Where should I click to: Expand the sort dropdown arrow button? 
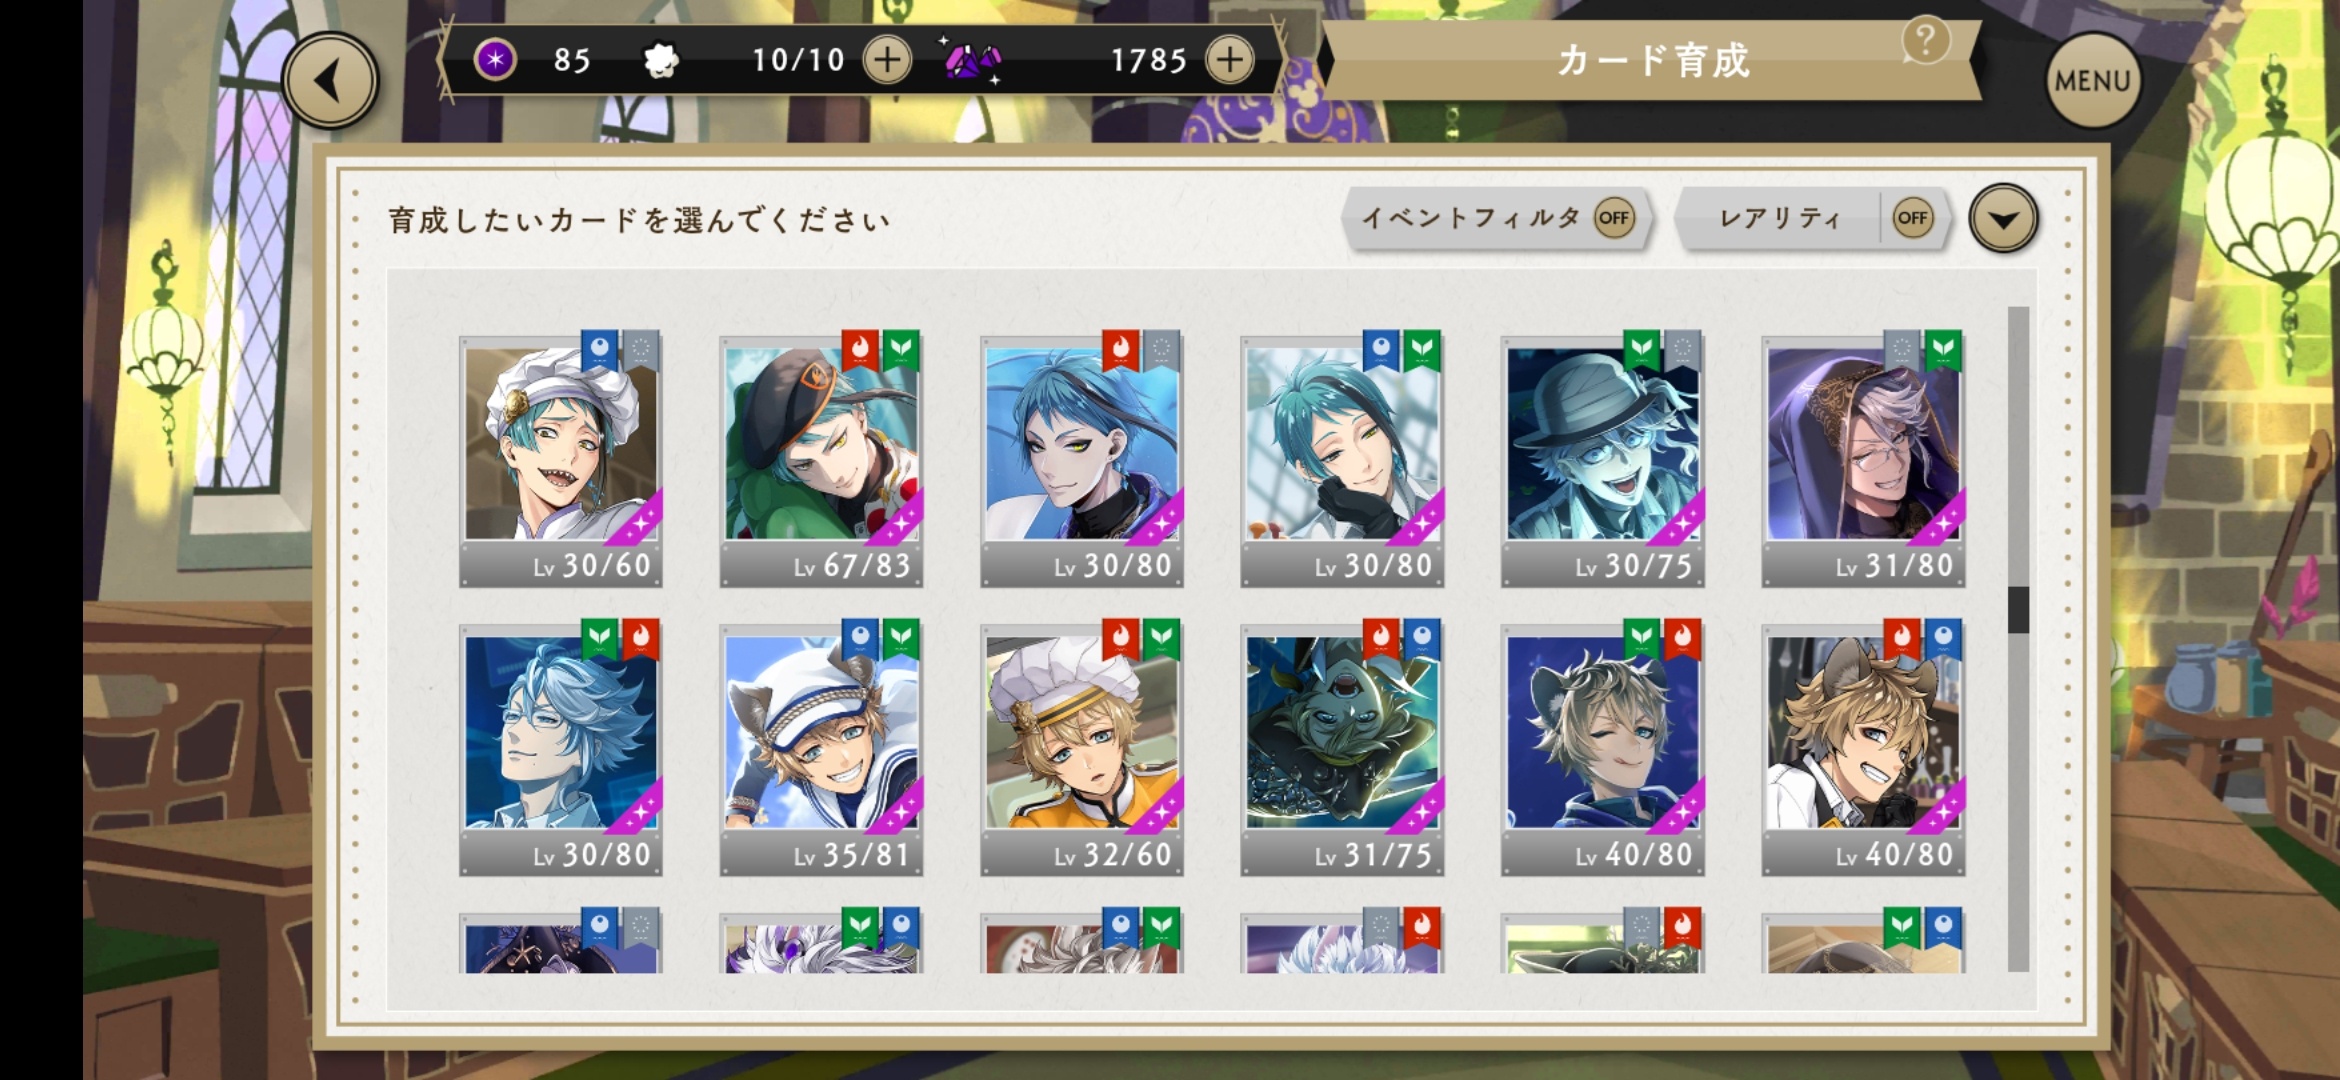click(2003, 218)
